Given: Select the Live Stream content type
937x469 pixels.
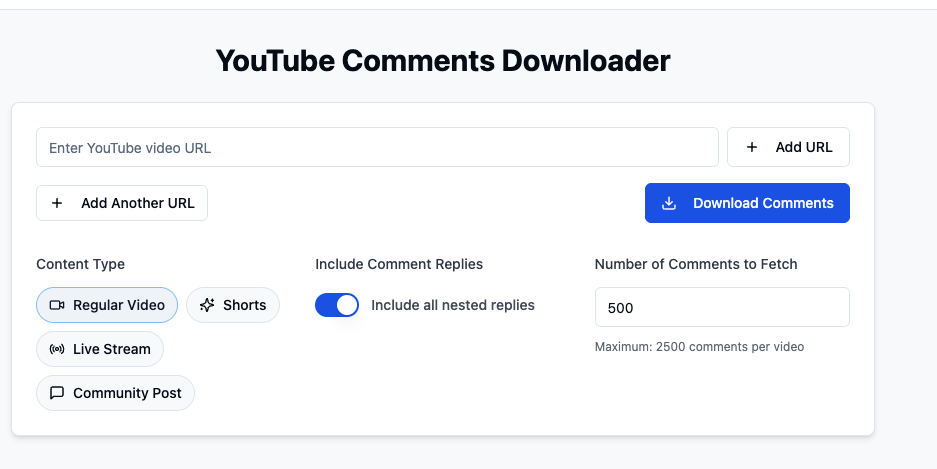Looking at the screenshot, I should pyautogui.click(x=100, y=349).
